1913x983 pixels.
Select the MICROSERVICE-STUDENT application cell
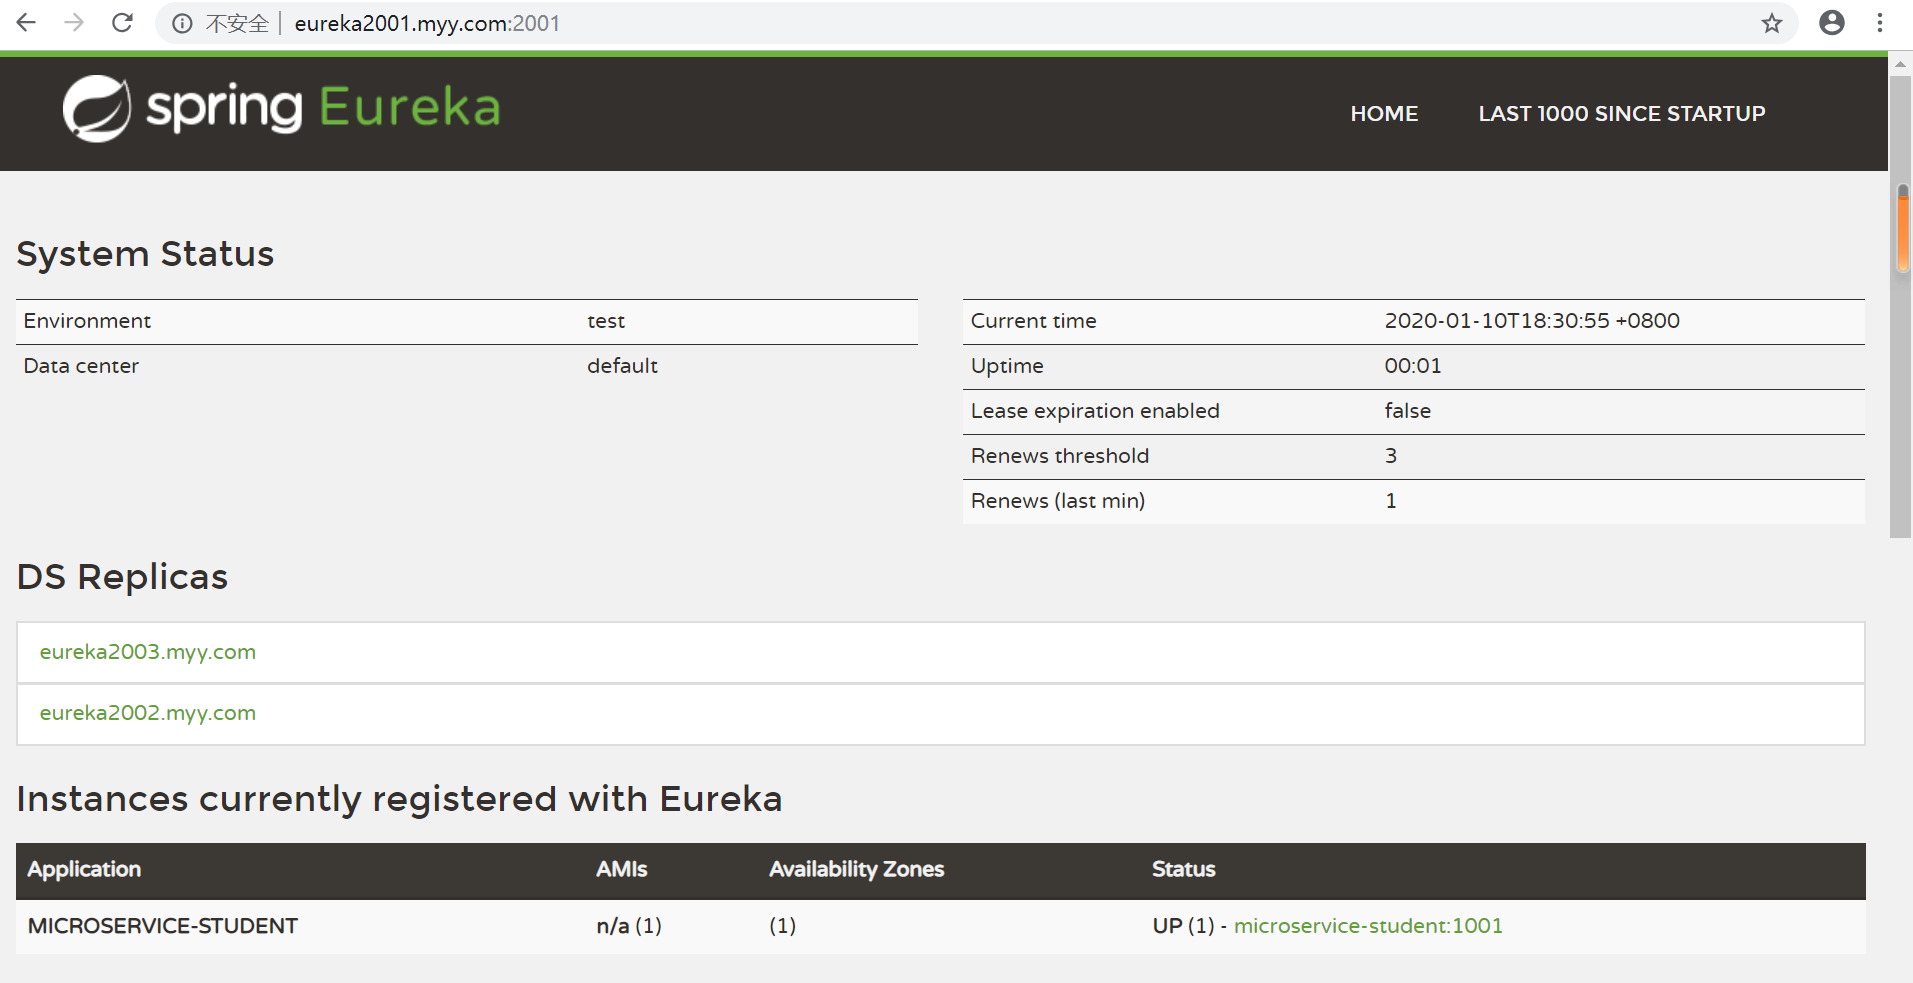tap(163, 926)
